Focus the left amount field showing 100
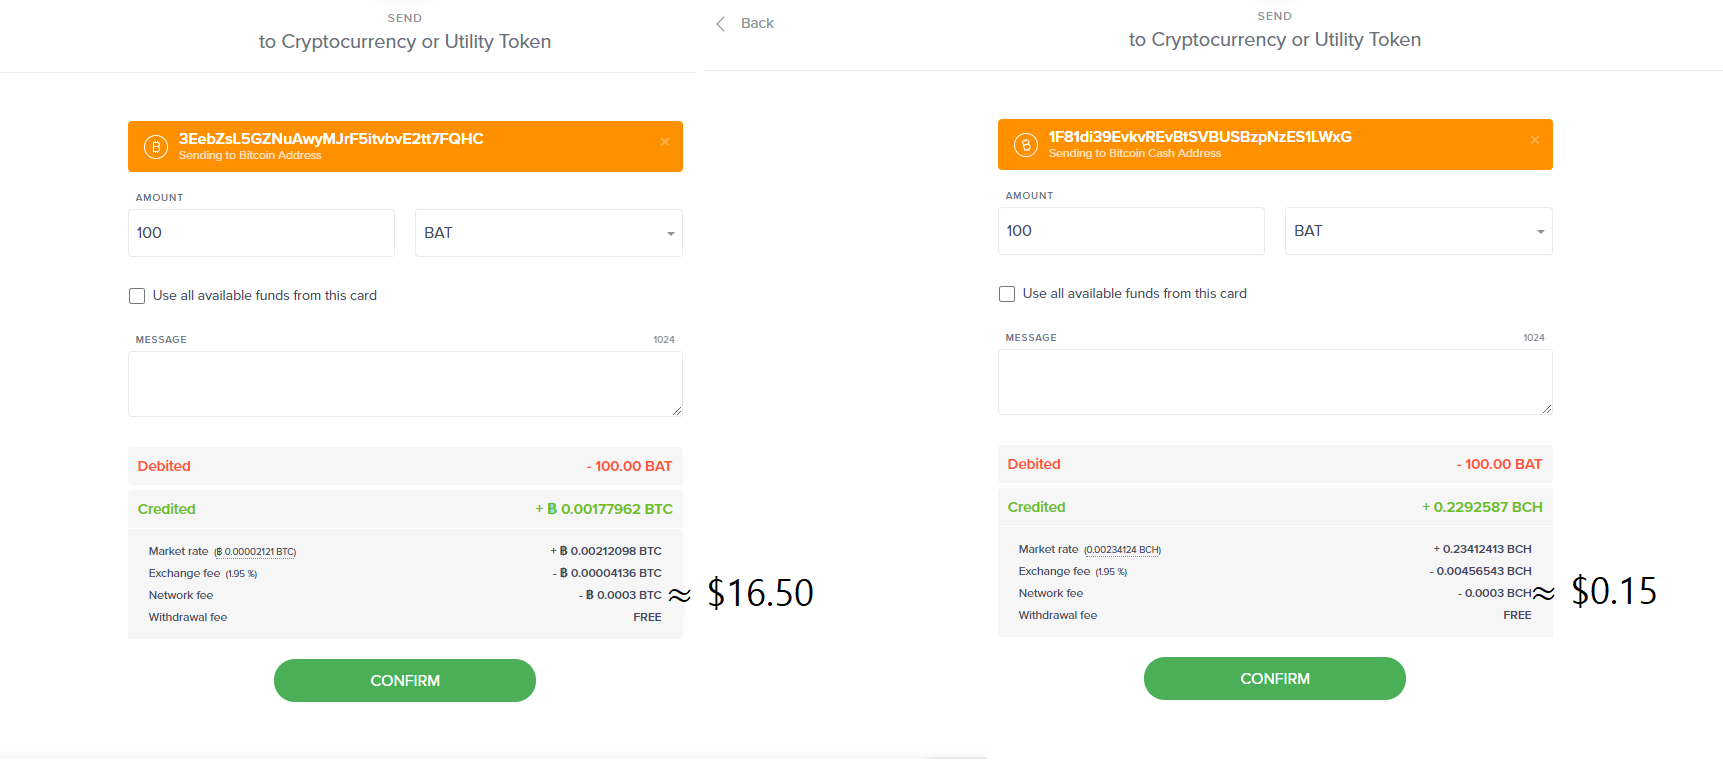This screenshot has height=764, width=1723. point(261,233)
